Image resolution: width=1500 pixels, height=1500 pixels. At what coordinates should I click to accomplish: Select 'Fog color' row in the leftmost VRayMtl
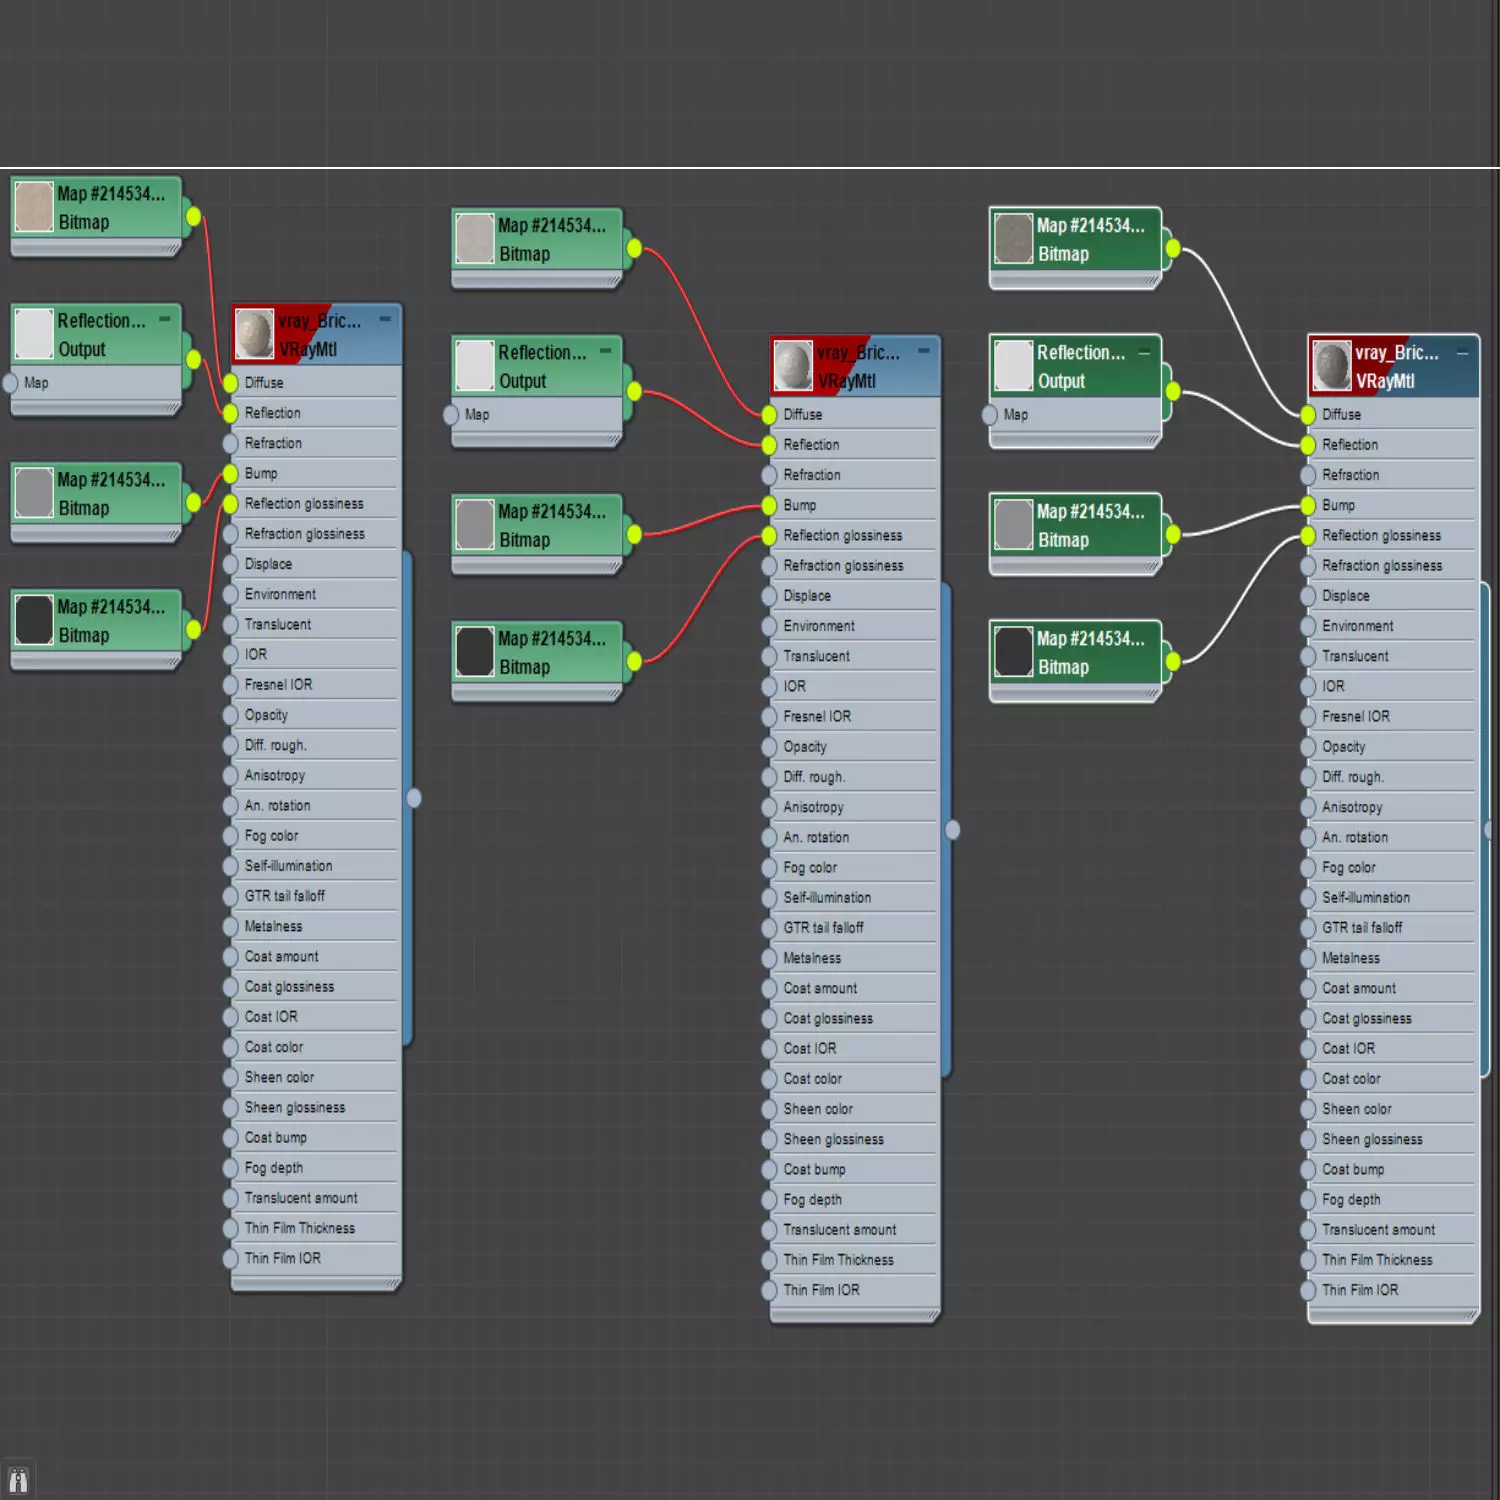pyautogui.click(x=316, y=836)
